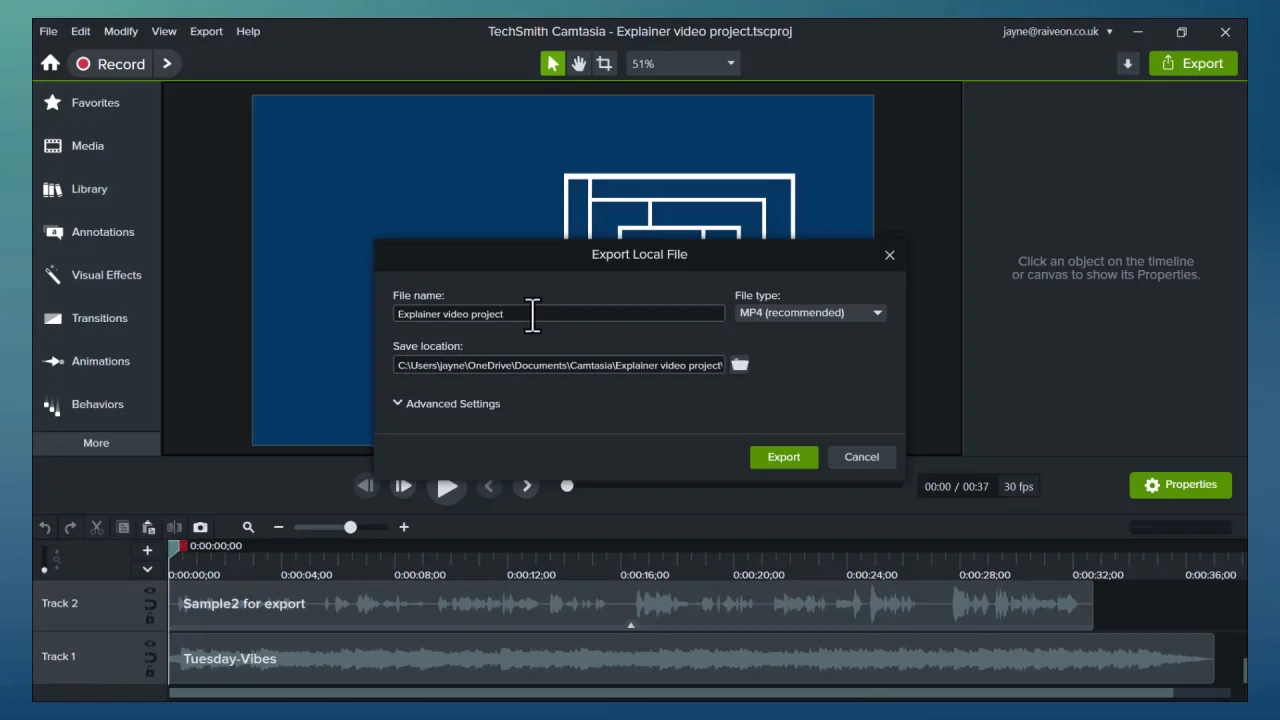Open the Properties panel button
1280x720 pixels.
[x=1181, y=485]
